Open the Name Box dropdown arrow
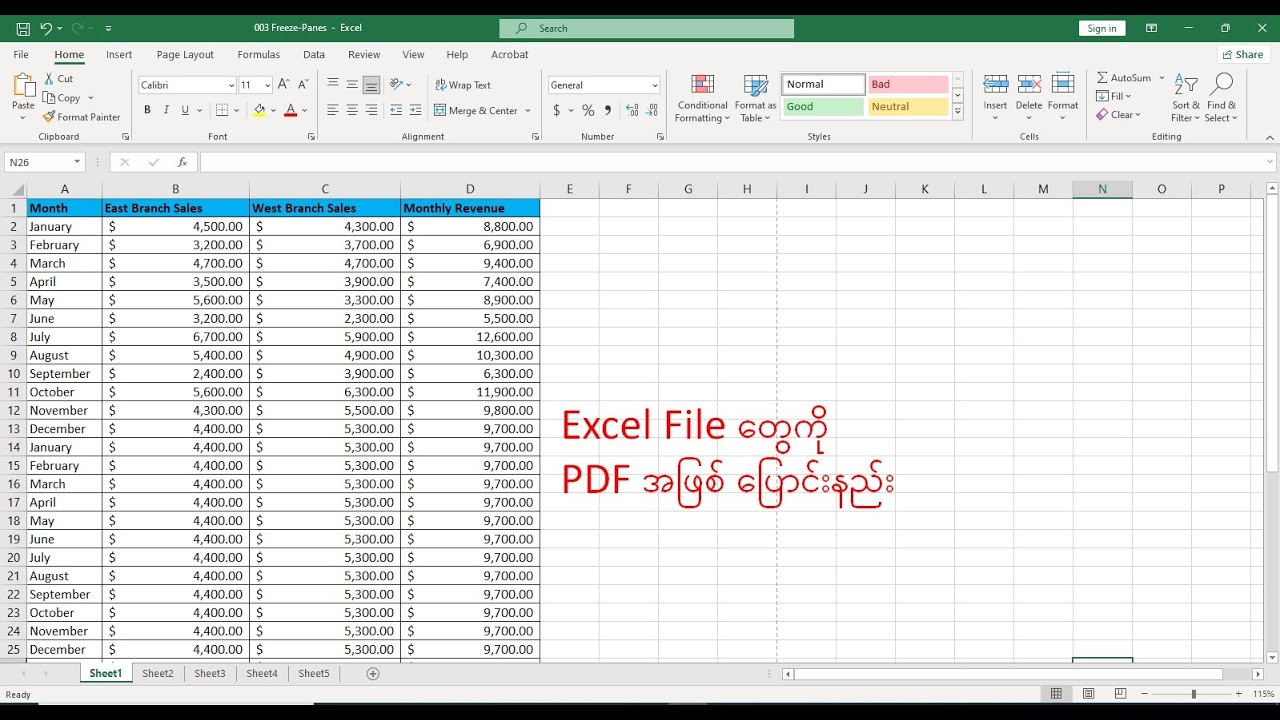1280x720 pixels. pos(76,162)
